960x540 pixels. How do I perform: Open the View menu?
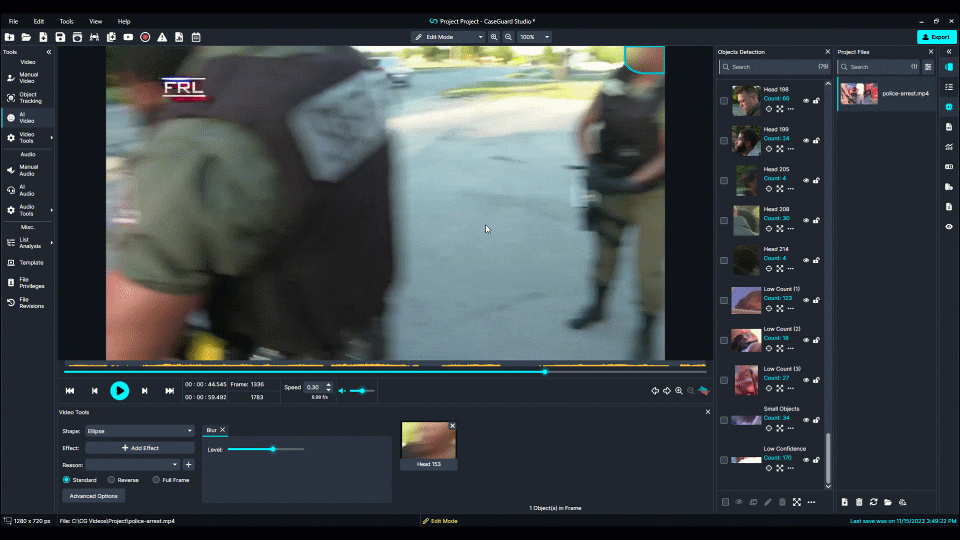(x=96, y=21)
